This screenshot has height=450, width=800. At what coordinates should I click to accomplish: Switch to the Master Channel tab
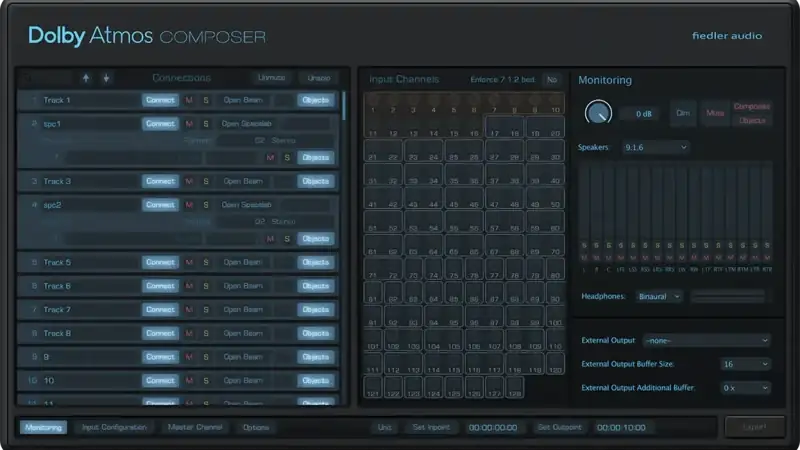tap(195, 428)
